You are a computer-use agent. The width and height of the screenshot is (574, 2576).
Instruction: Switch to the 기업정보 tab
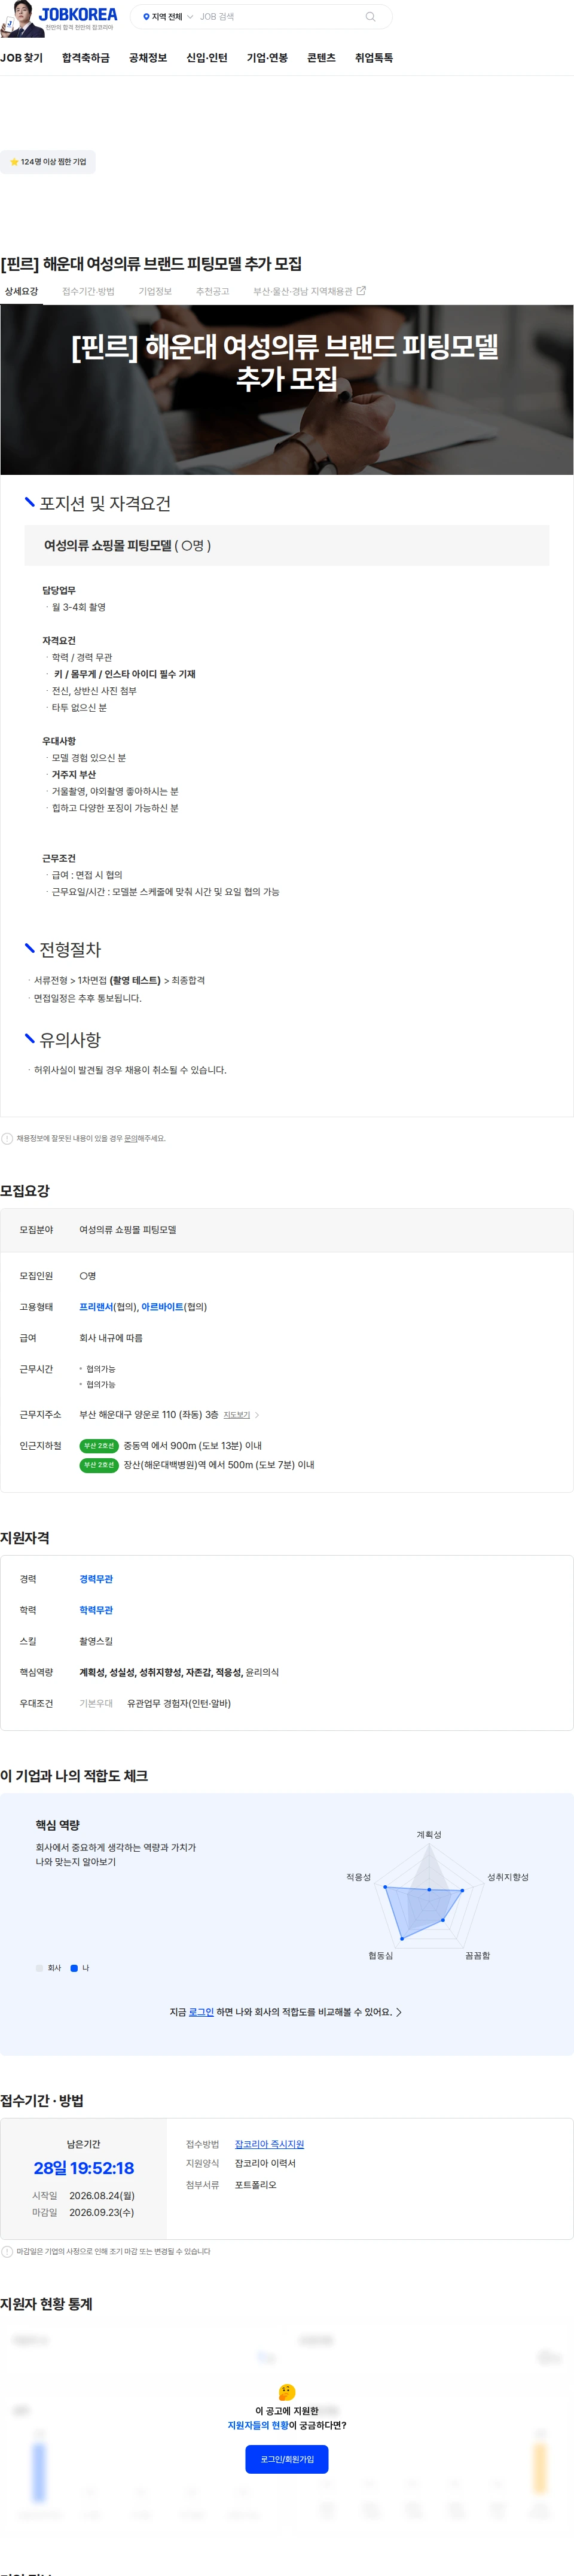155,291
